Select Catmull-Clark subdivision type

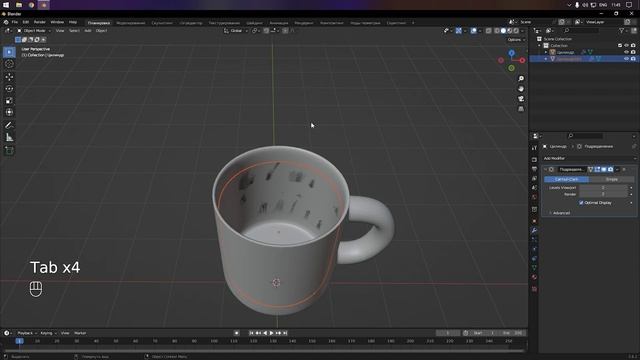click(567, 180)
